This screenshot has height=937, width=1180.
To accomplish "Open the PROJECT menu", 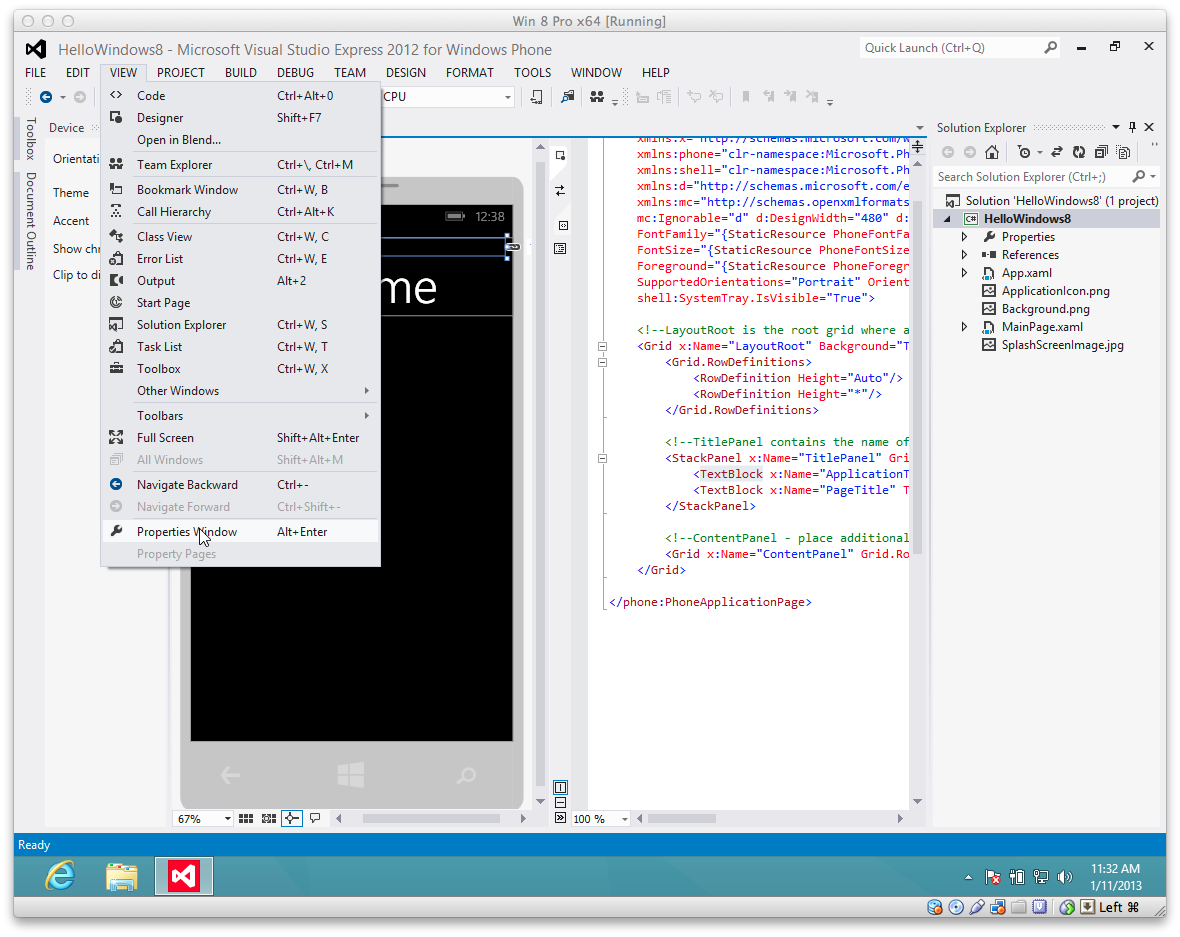I will pos(181,72).
